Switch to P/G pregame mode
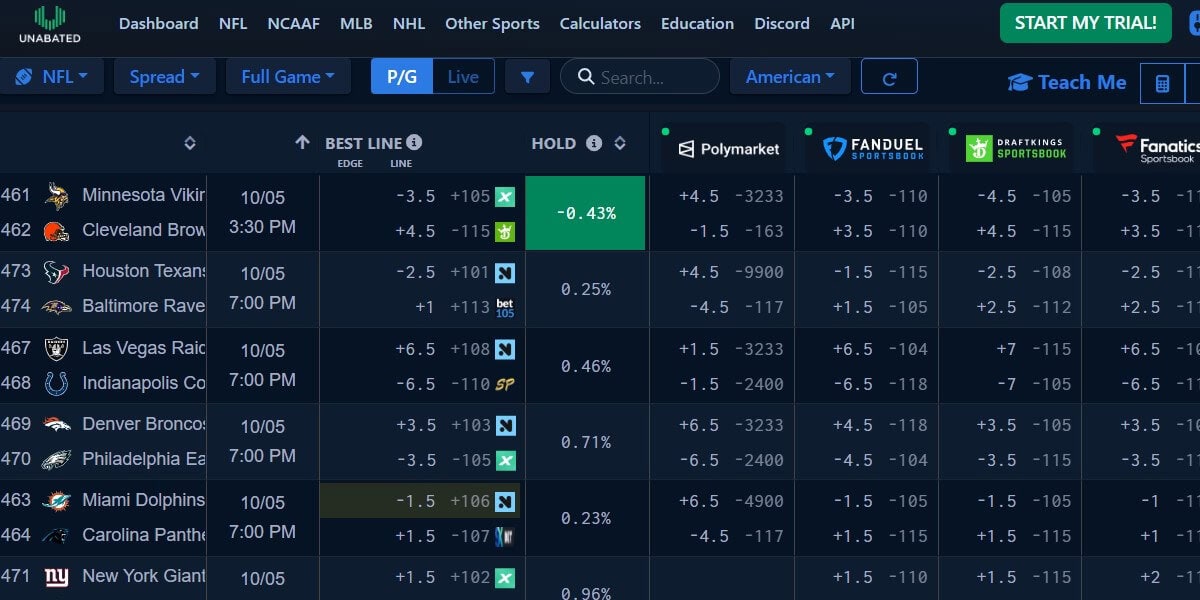The image size is (1200, 600). 402,77
